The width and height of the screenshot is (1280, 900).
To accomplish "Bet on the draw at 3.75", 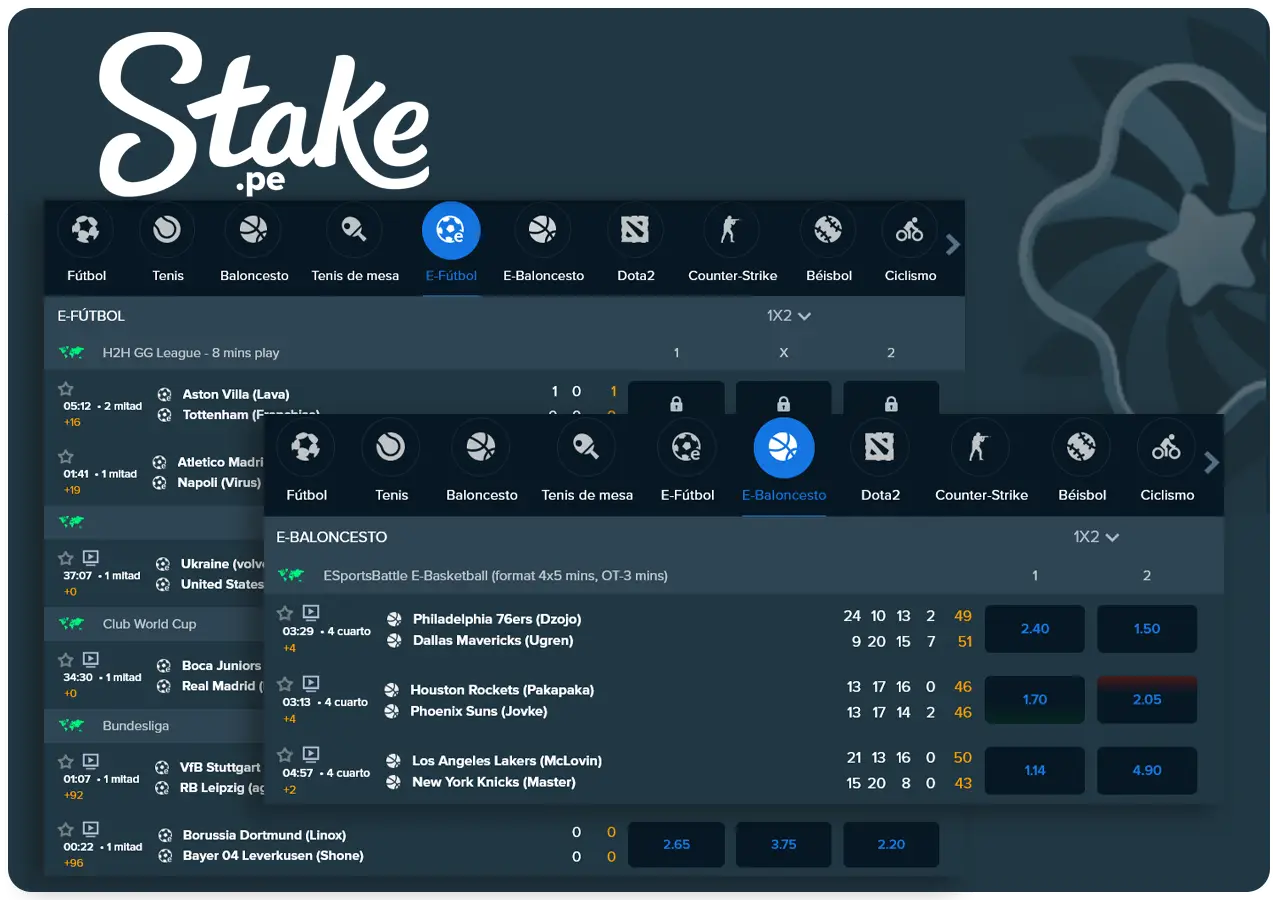I will [x=784, y=845].
